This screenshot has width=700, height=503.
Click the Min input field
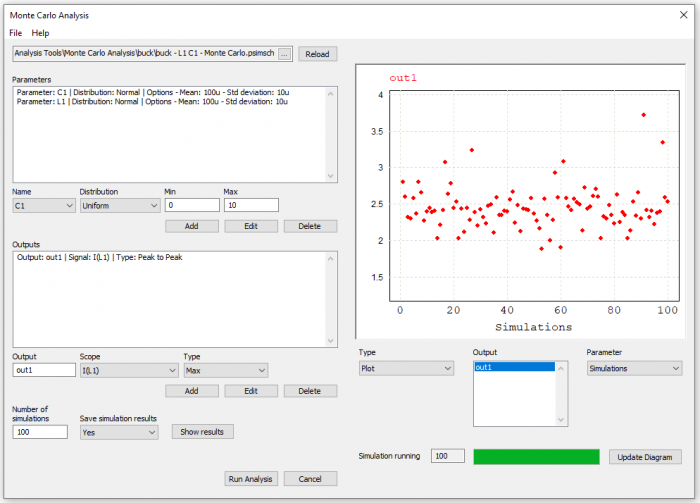(x=192, y=205)
